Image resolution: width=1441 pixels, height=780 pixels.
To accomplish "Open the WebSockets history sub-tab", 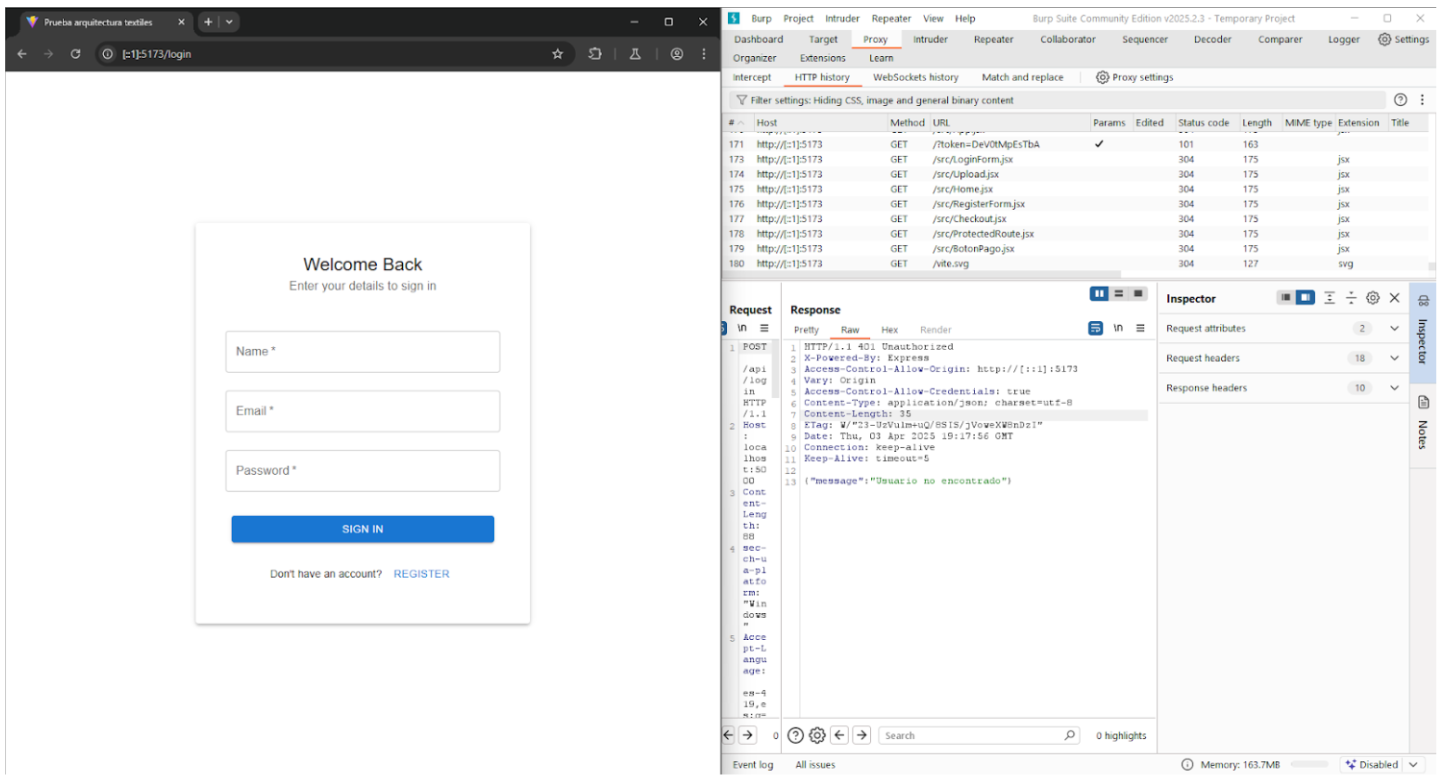I will click(x=915, y=77).
